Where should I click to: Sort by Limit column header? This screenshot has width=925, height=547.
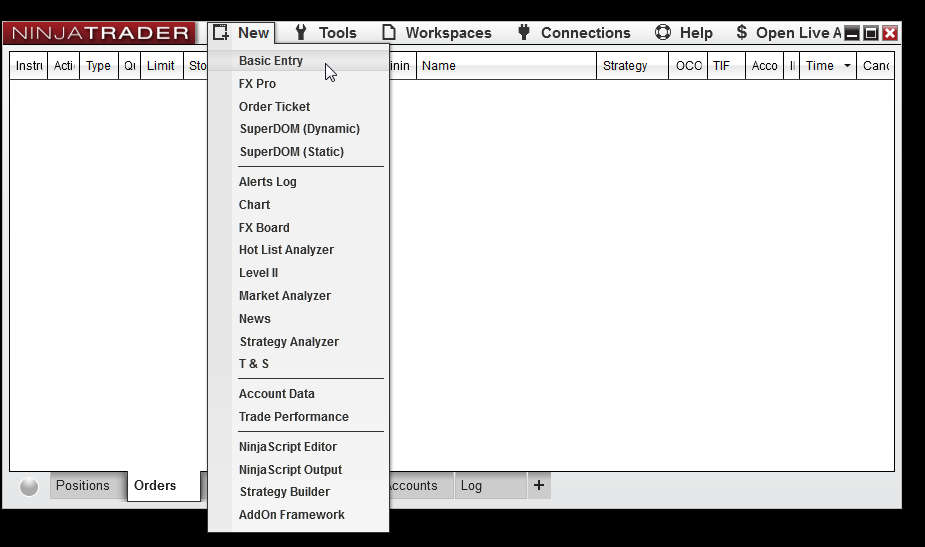coord(161,65)
